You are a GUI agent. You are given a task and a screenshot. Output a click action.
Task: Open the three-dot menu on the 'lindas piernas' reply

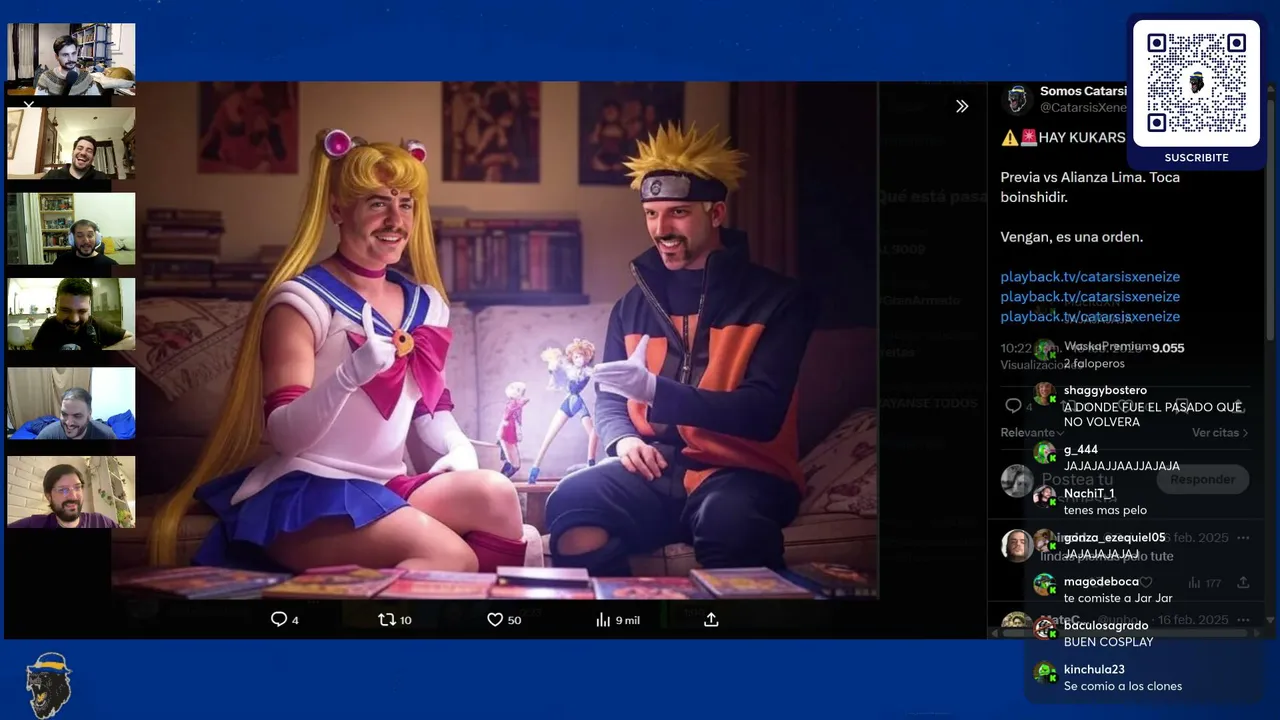1243,538
